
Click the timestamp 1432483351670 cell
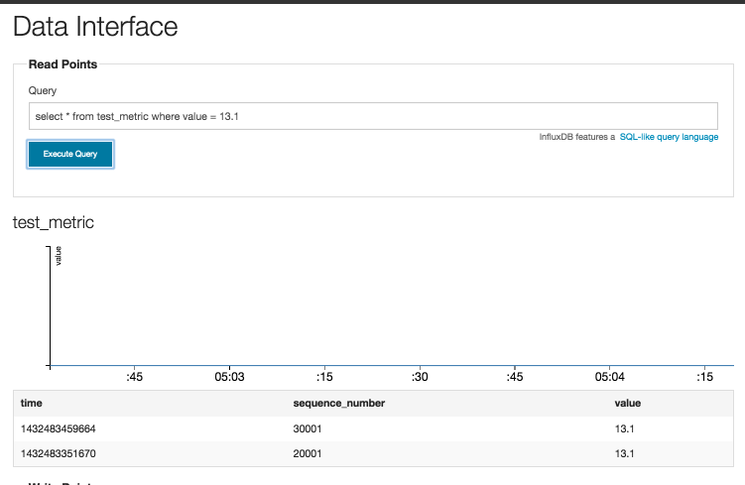tap(58, 454)
